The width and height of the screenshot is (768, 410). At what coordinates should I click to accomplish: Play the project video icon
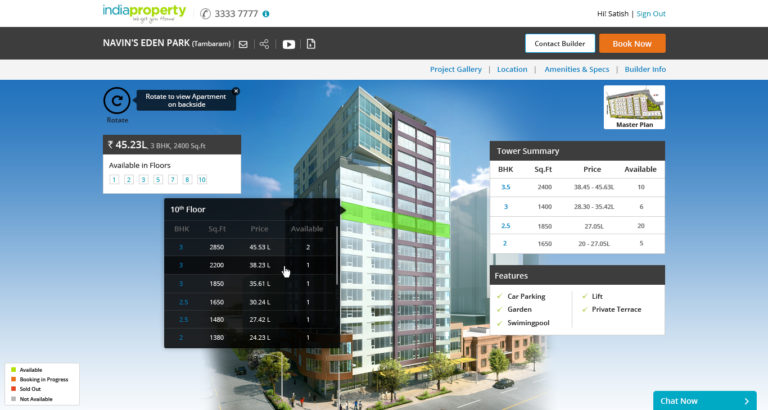click(x=289, y=44)
